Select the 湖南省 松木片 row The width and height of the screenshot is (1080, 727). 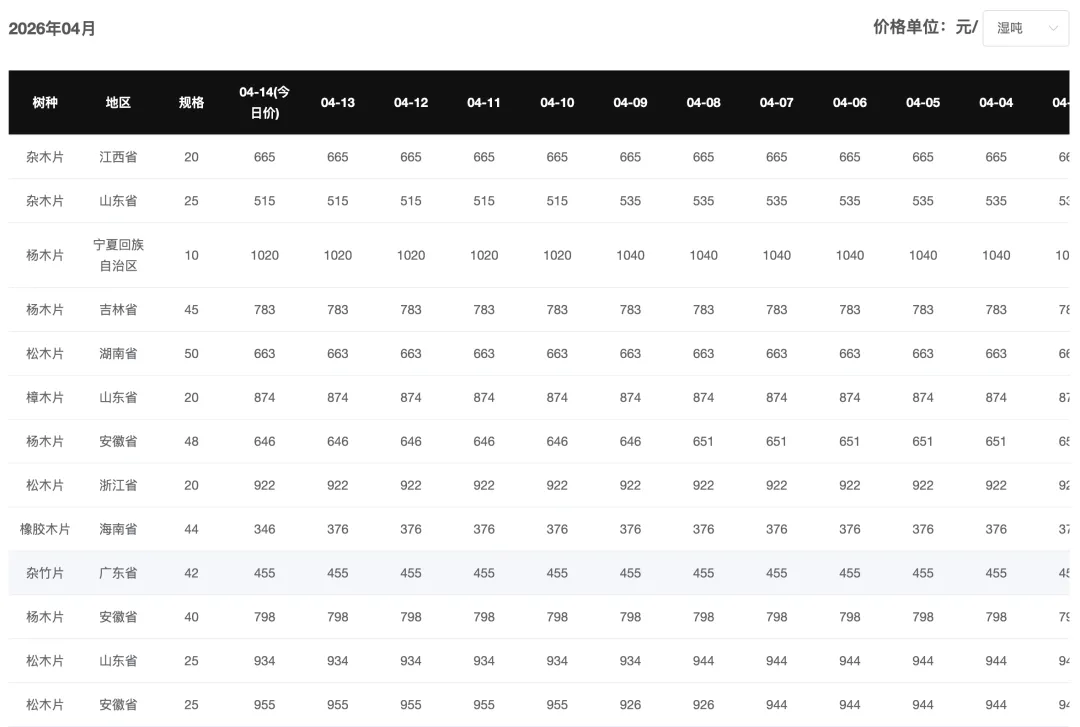(539, 354)
